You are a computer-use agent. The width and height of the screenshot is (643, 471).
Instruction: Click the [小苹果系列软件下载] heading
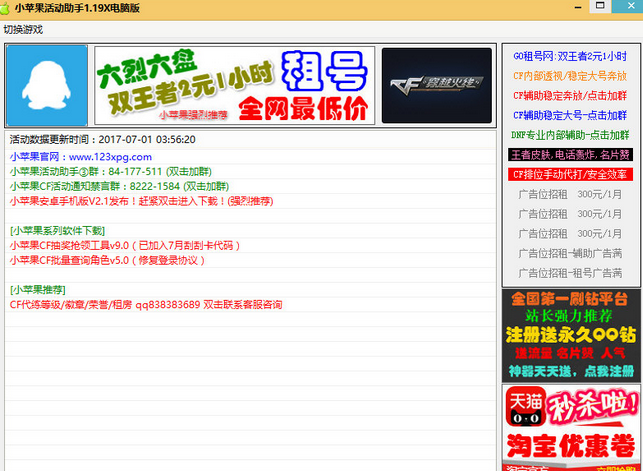[57, 231]
